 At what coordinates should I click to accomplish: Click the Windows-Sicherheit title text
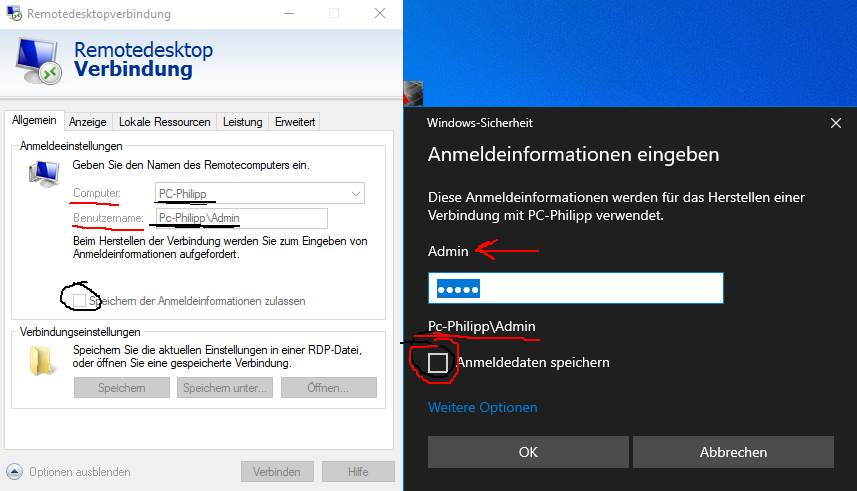click(480, 123)
